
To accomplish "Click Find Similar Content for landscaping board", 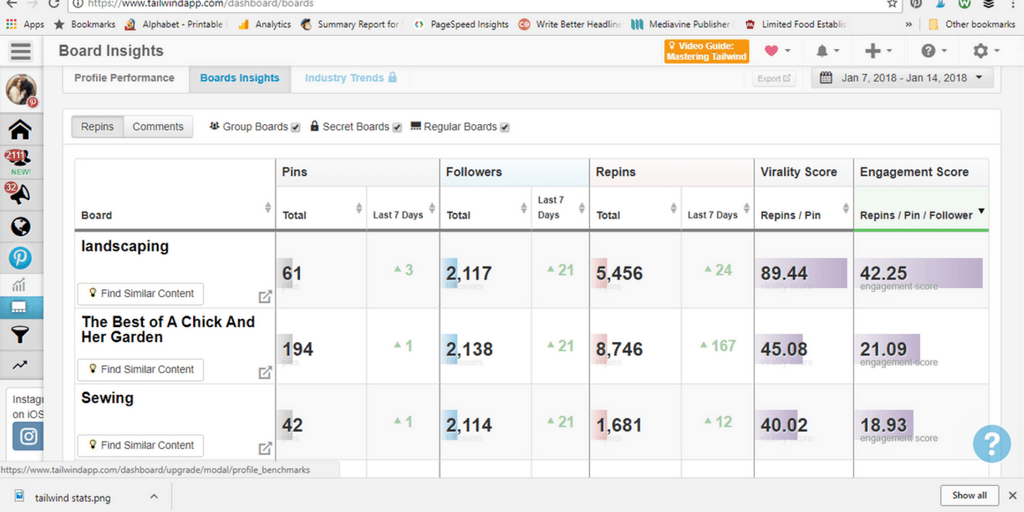I will tap(140, 294).
